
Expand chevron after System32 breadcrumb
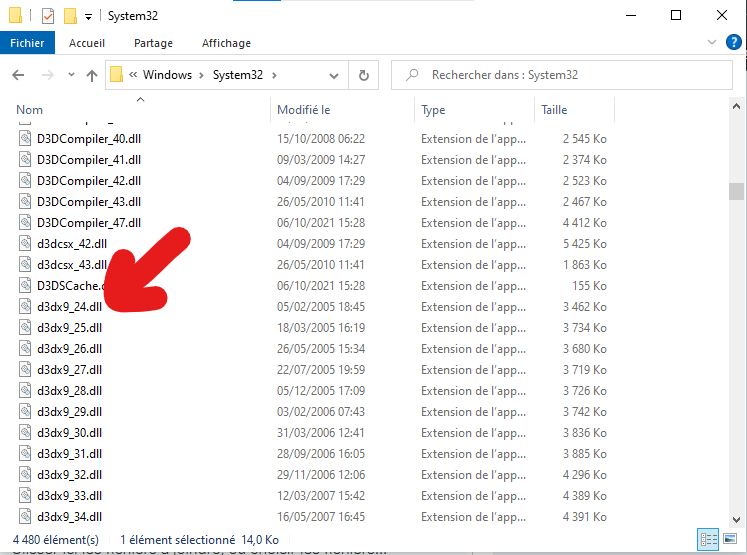tap(274, 75)
